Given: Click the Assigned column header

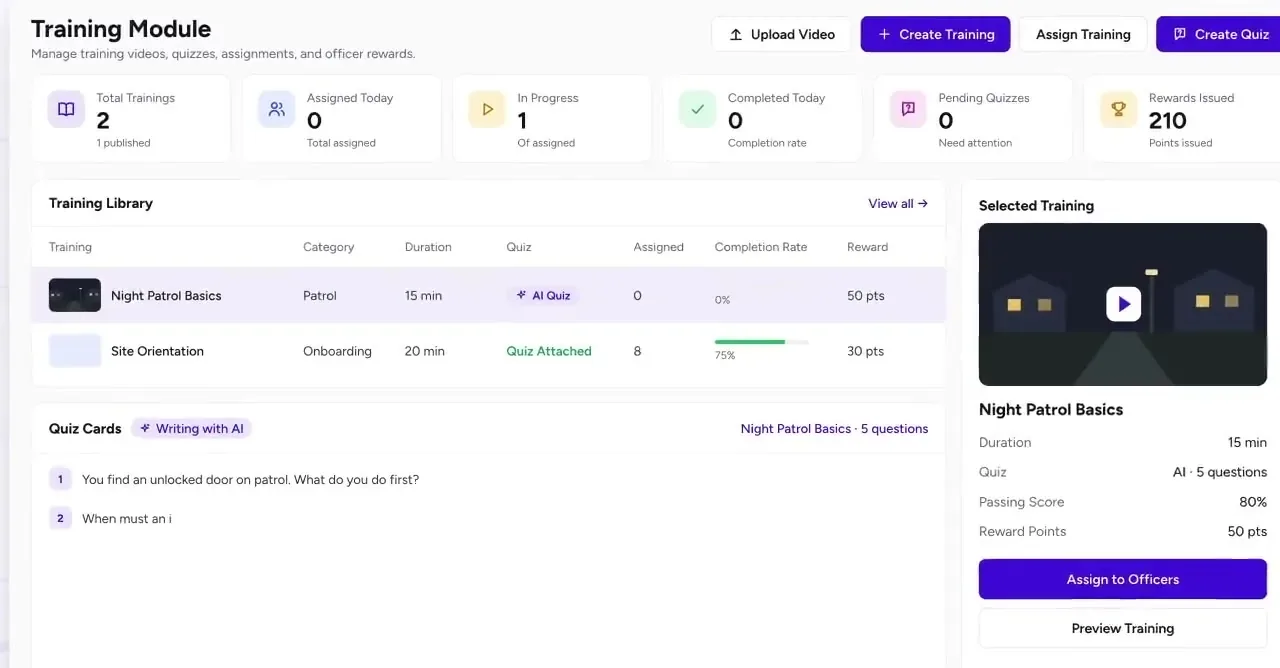Looking at the screenshot, I should [x=658, y=247].
